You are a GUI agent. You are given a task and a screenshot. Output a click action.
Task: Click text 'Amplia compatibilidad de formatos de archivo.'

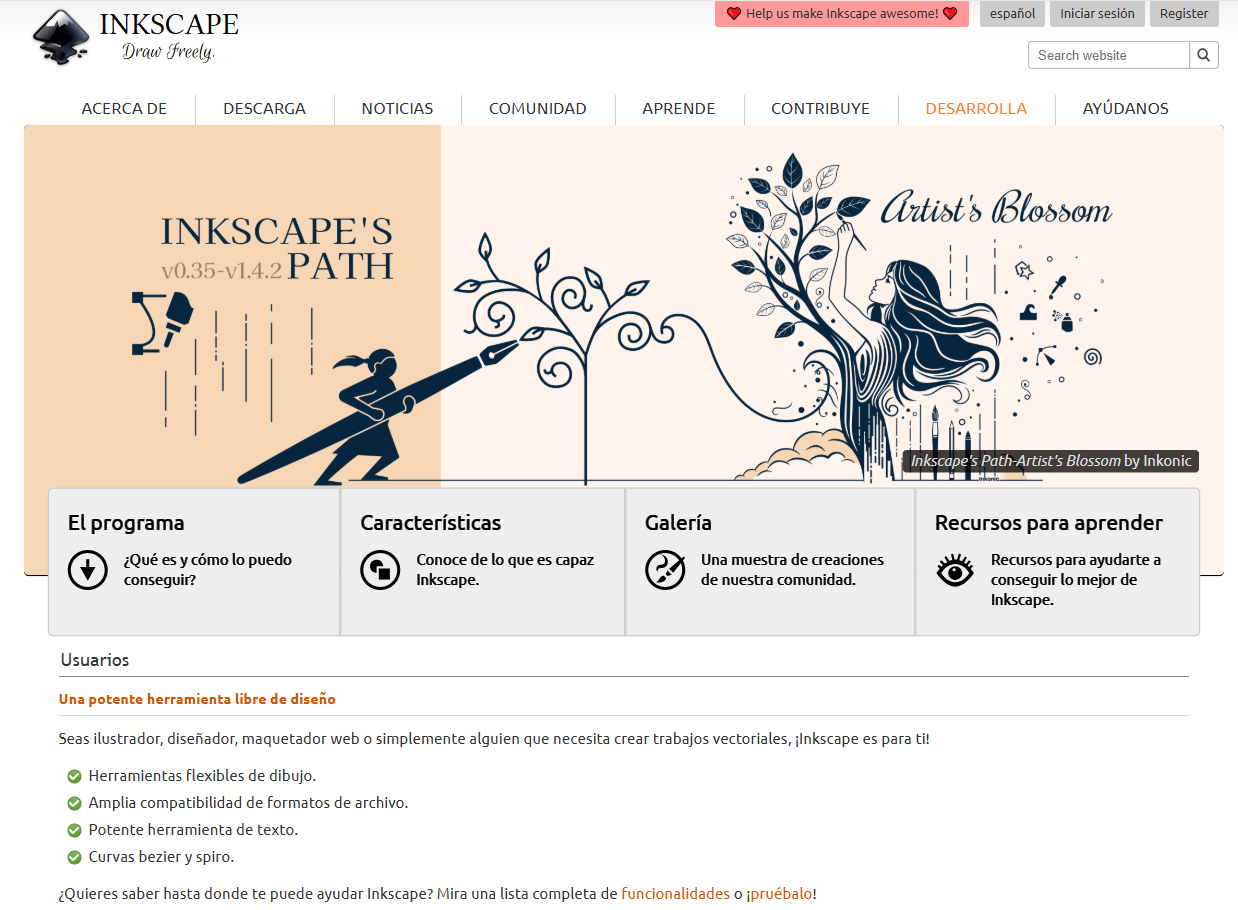click(248, 803)
